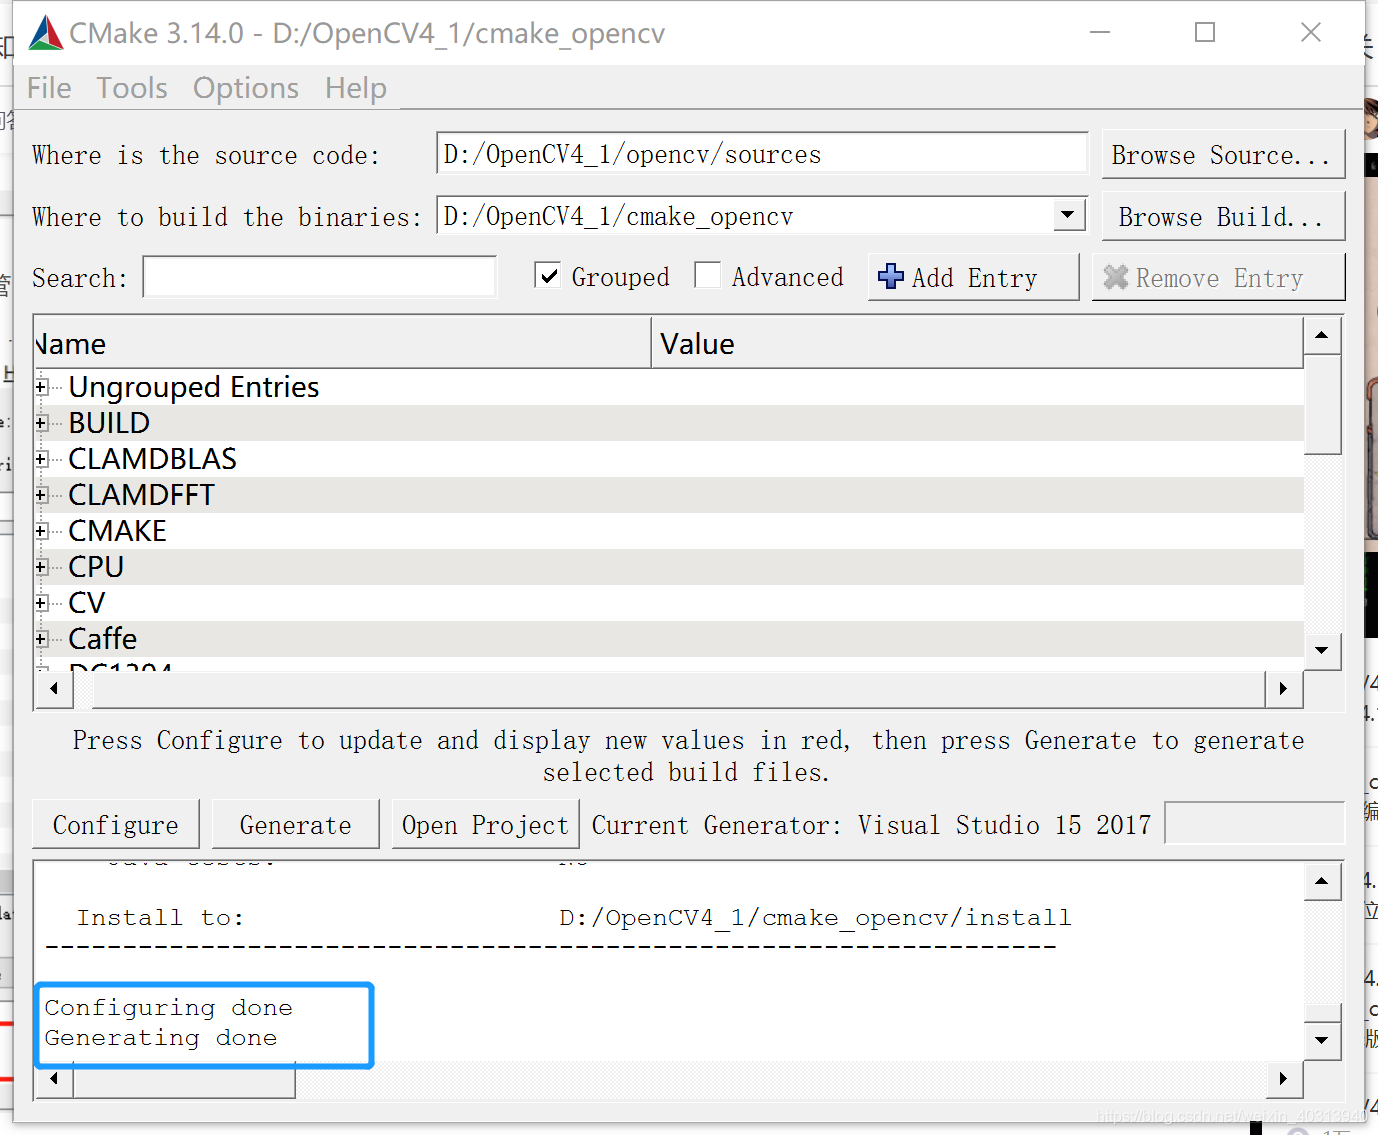Click entries list scroll right arrow

(1283, 688)
